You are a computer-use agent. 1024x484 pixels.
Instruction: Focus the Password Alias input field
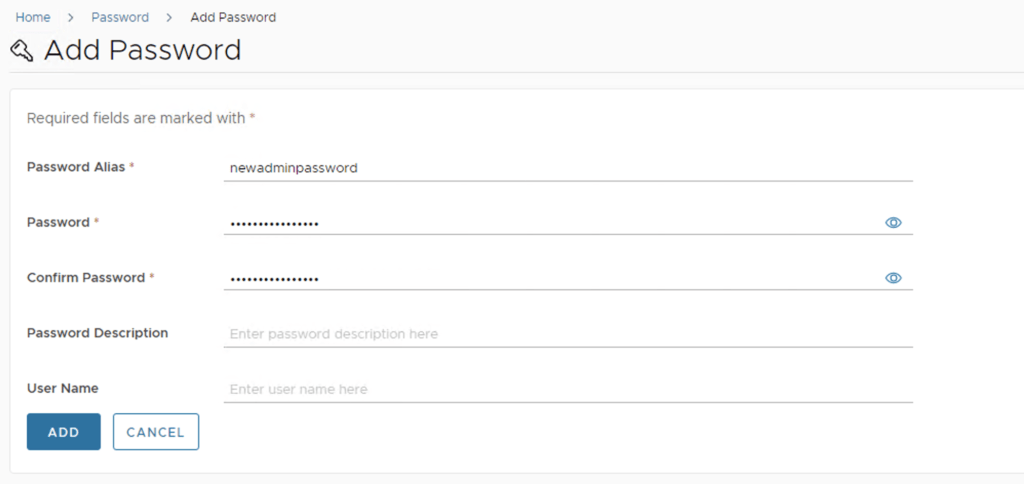point(568,168)
